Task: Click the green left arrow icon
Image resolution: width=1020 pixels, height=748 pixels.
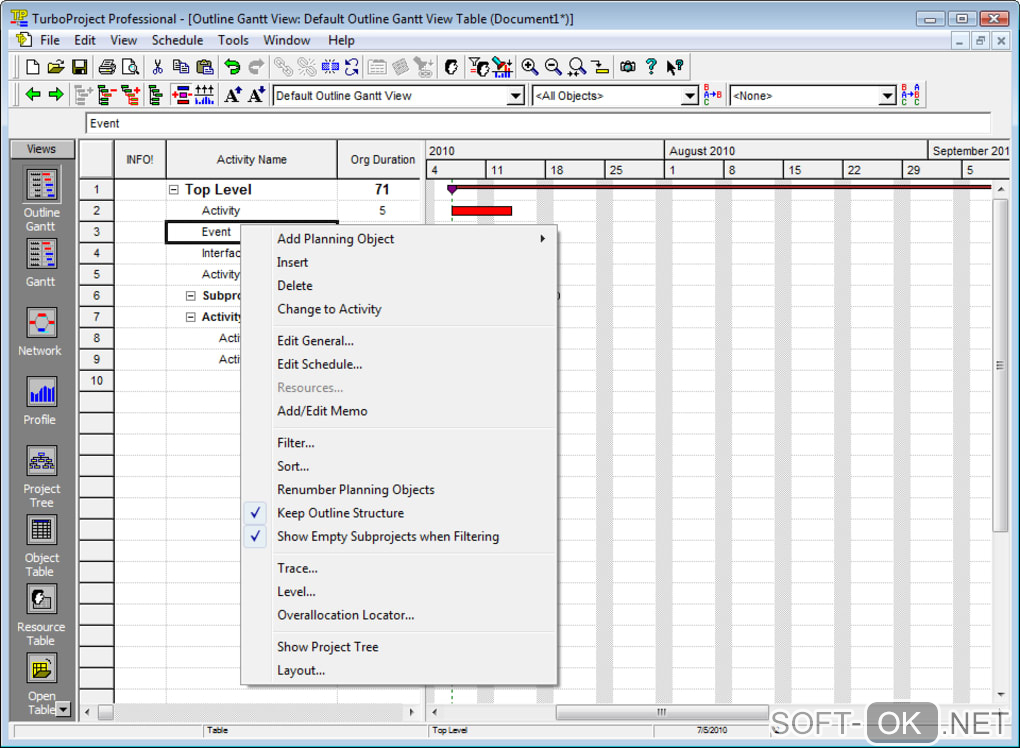Action: pos(33,95)
